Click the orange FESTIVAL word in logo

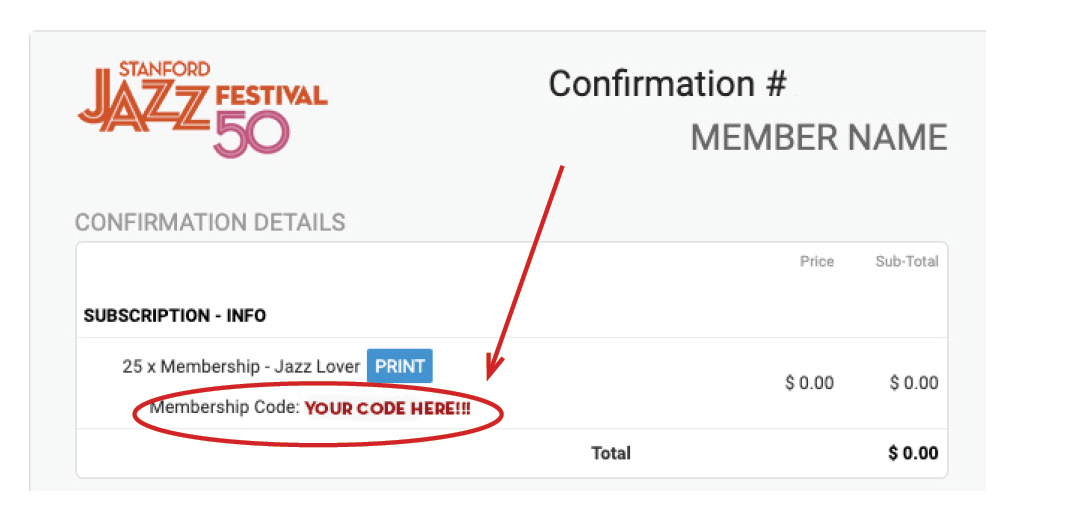pyautogui.click(x=271, y=96)
